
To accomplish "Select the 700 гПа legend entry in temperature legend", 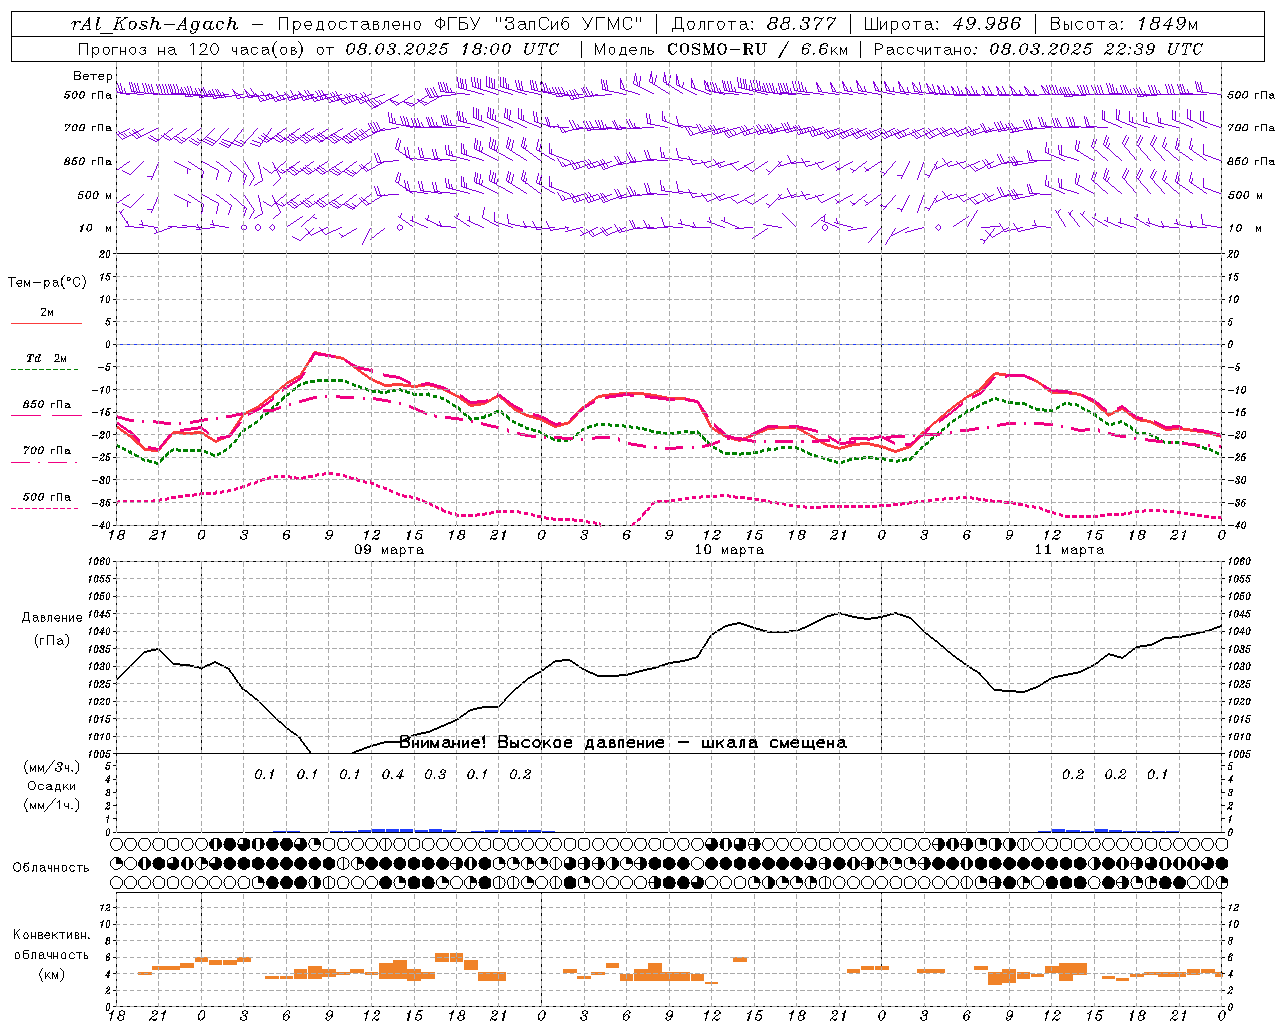I will pyautogui.click(x=47, y=451).
